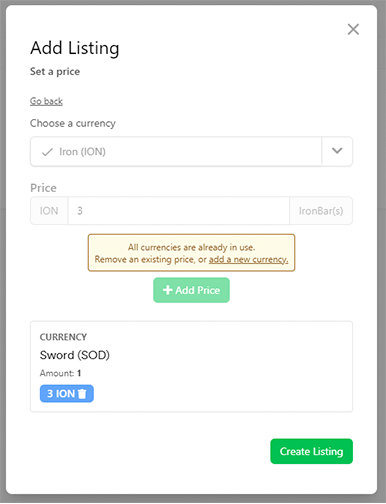Click the Amount: 1 text
The height and width of the screenshot is (504, 386).
click(x=60, y=373)
